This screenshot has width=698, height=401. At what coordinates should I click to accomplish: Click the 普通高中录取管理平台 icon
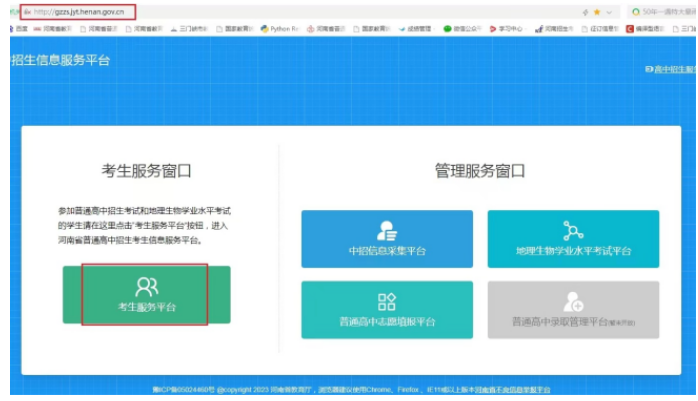coord(573,301)
